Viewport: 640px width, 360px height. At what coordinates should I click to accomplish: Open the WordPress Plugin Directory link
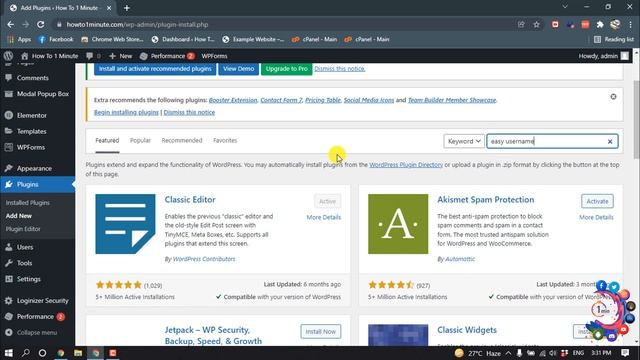coord(406,165)
